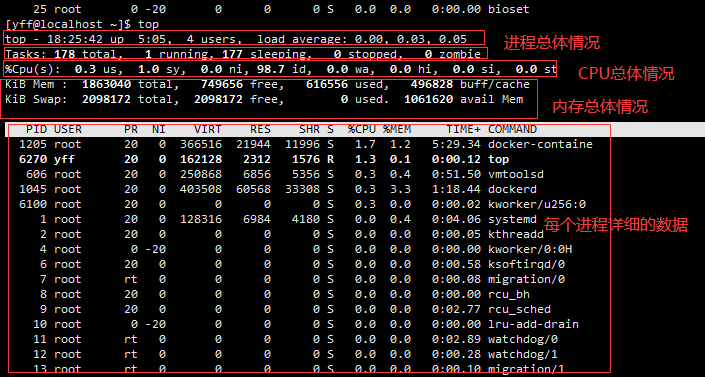
Task: Click the TIME+ value 5:29.34
Action: (x=456, y=144)
